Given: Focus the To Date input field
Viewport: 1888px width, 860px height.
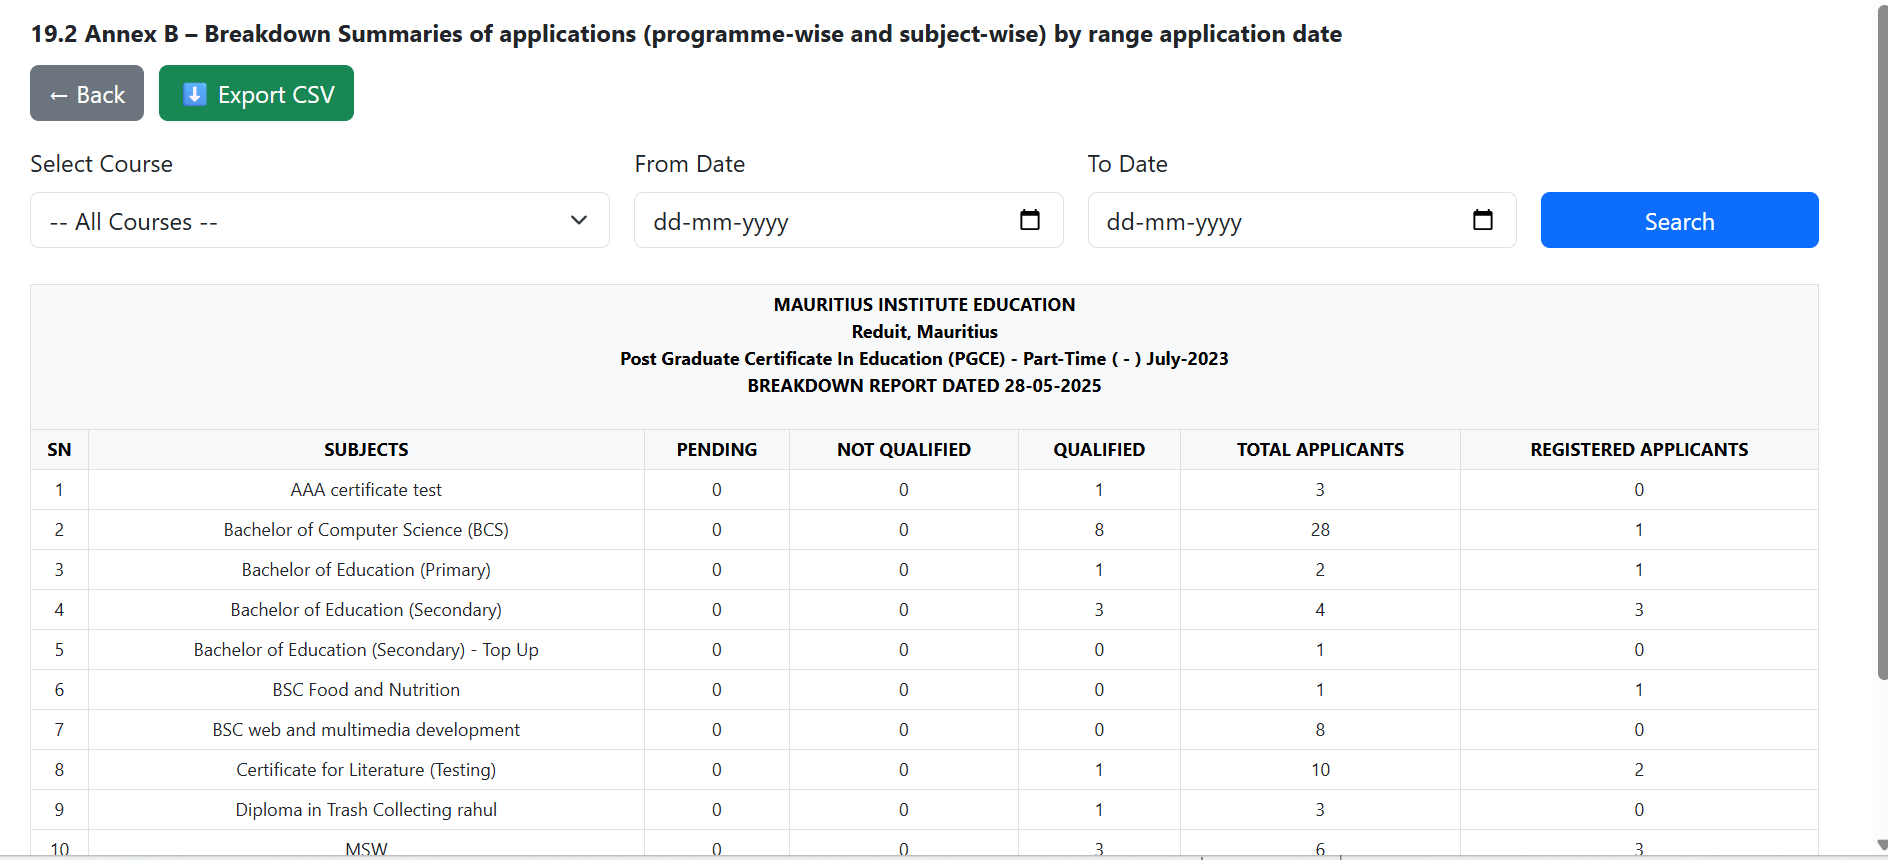Looking at the screenshot, I should (1270, 221).
